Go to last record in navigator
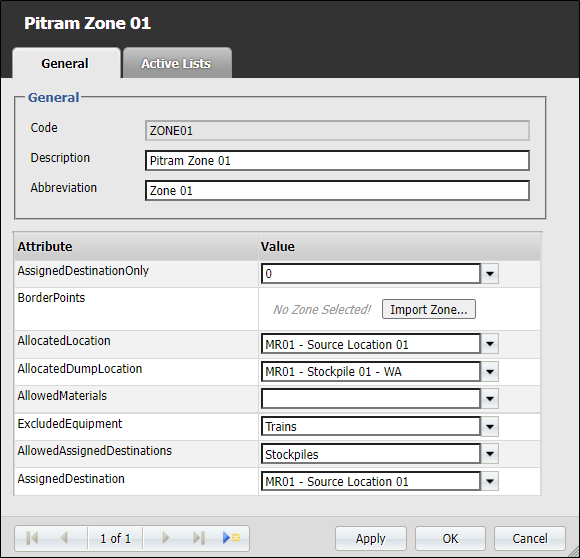Viewport: 580px width, 558px height. click(199, 538)
